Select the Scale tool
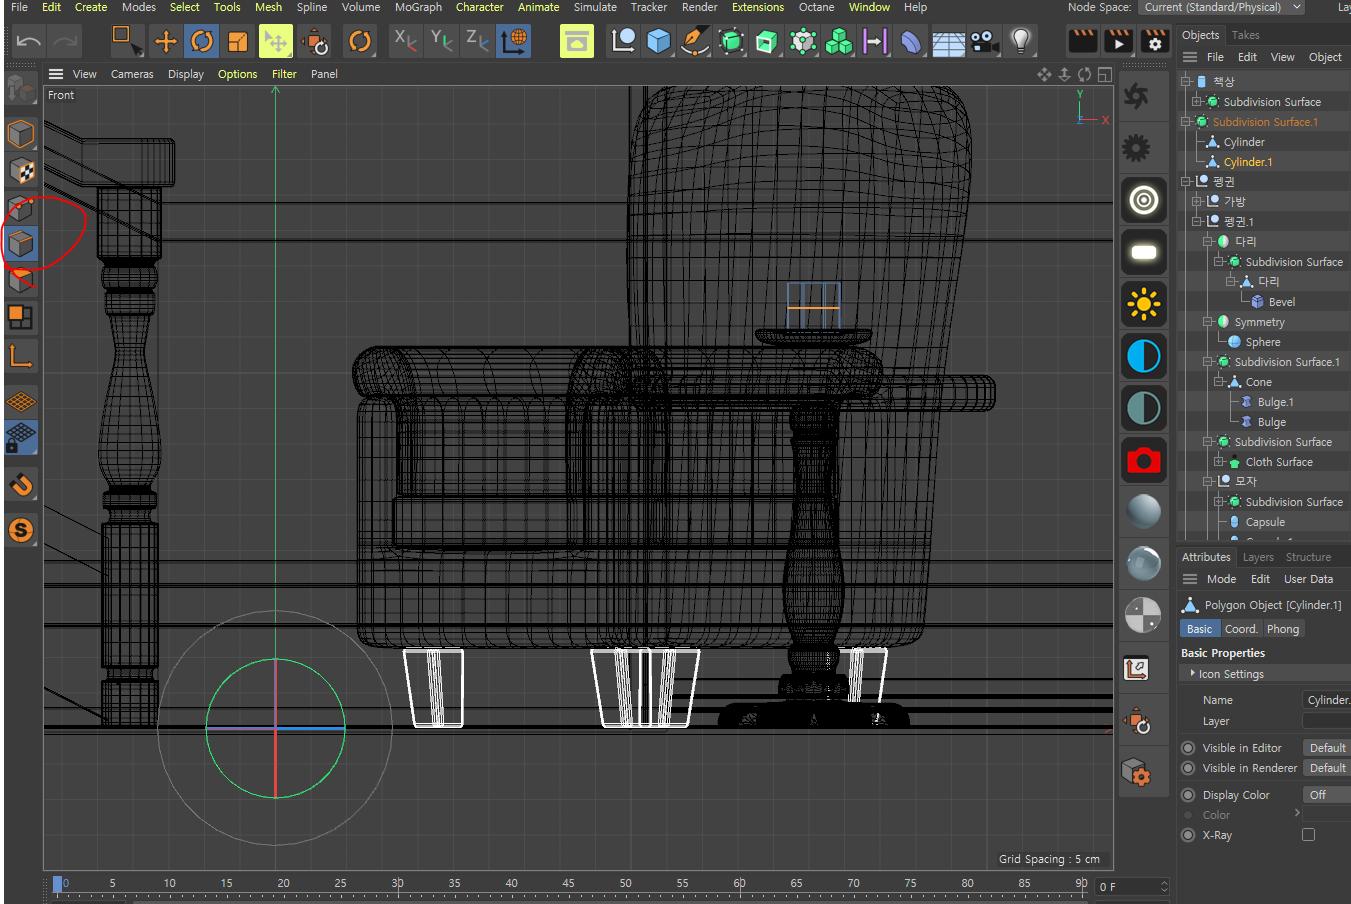The image size is (1351, 904). pyautogui.click(x=238, y=41)
